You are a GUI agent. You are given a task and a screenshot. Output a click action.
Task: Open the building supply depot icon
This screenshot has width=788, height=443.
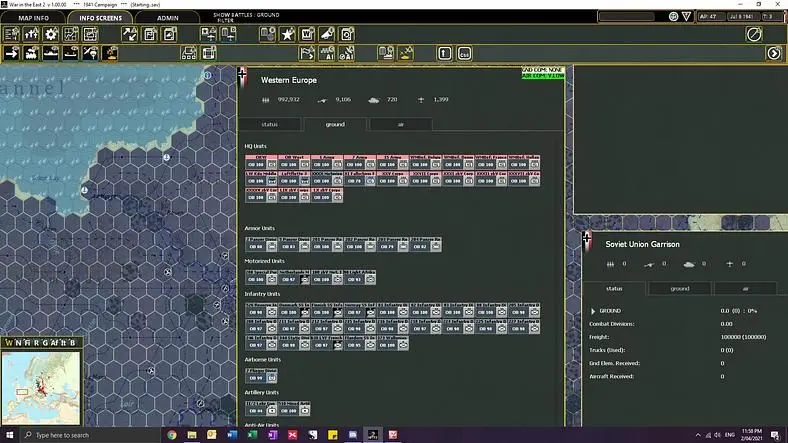point(209,53)
